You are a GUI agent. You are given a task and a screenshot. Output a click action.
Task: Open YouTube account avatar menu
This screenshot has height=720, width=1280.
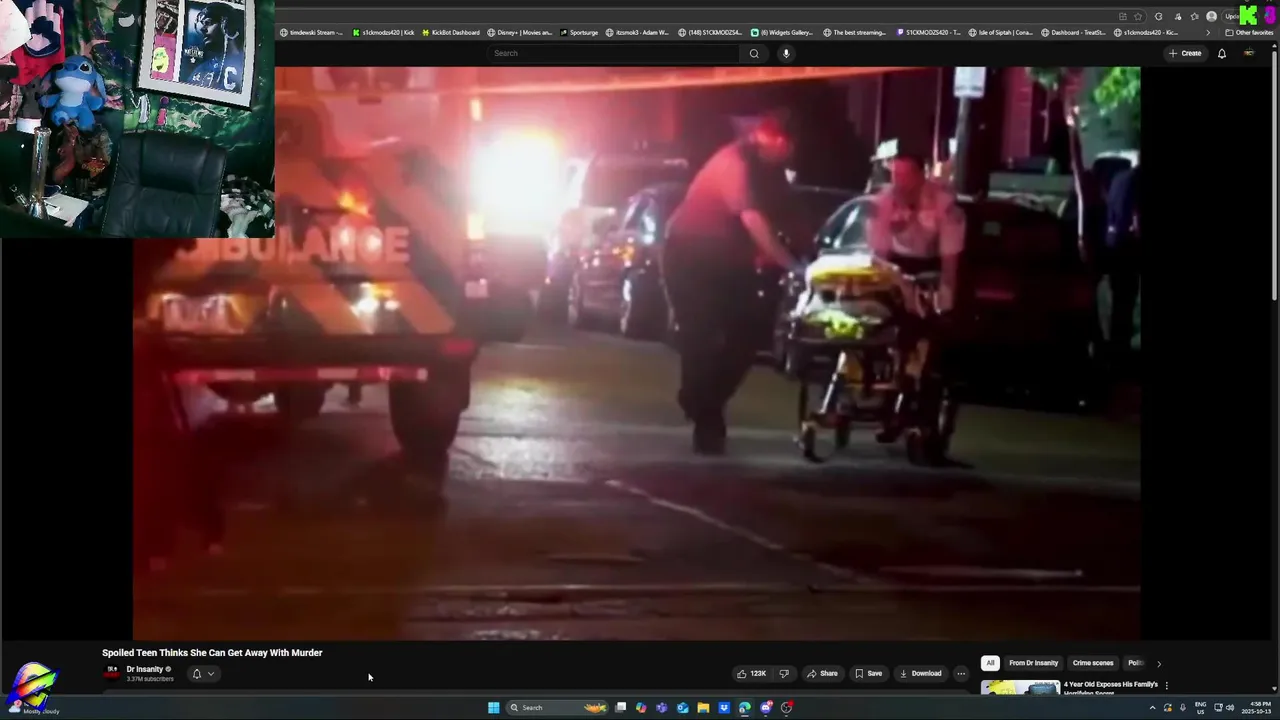click(1249, 53)
